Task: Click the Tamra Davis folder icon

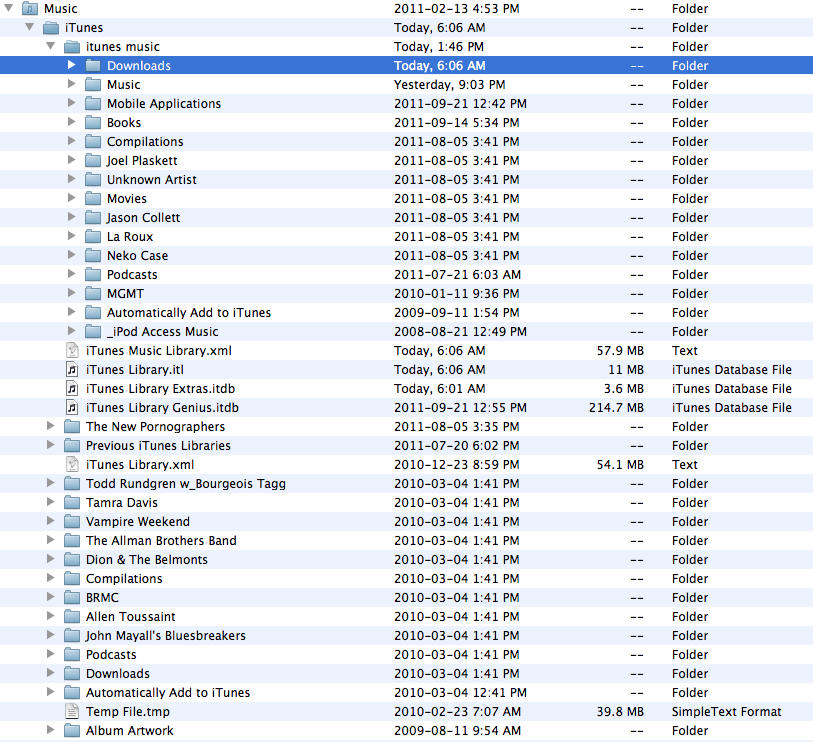Action: 72,502
